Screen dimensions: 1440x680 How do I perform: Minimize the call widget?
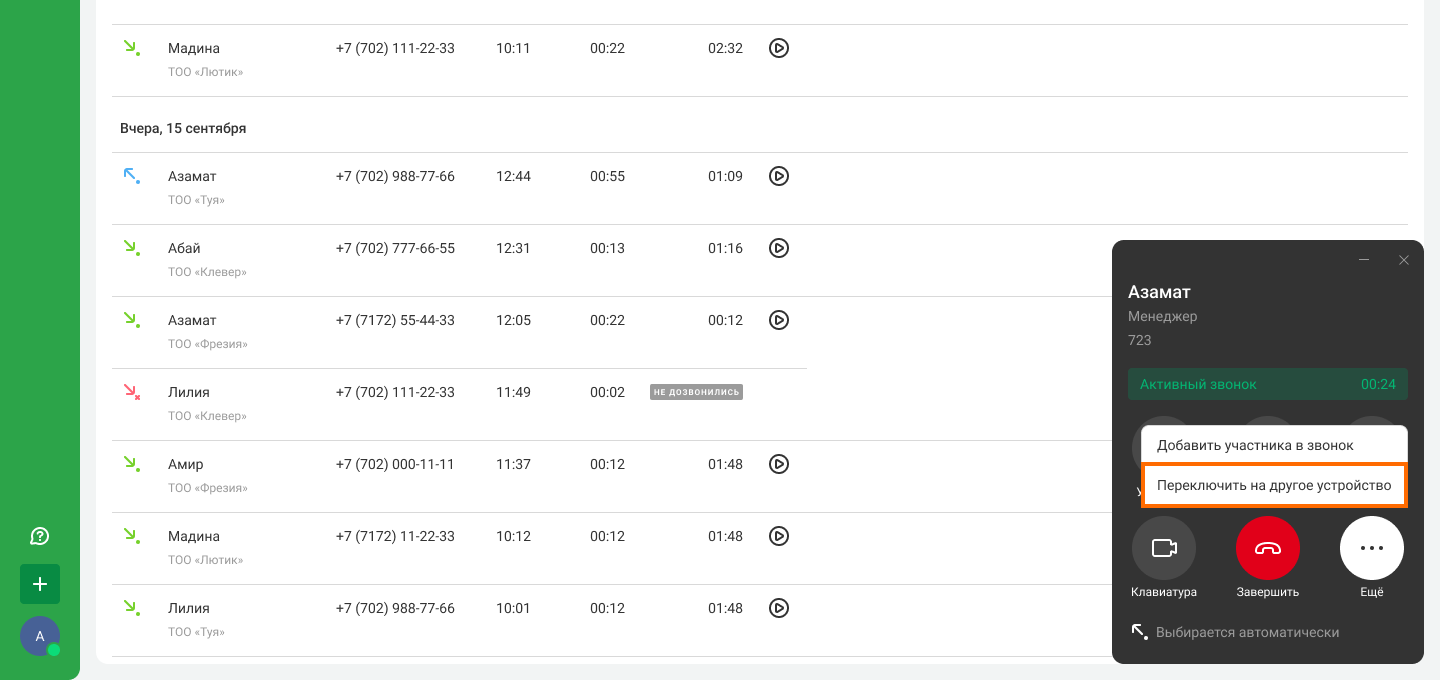pyautogui.click(x=1364, y=260)
